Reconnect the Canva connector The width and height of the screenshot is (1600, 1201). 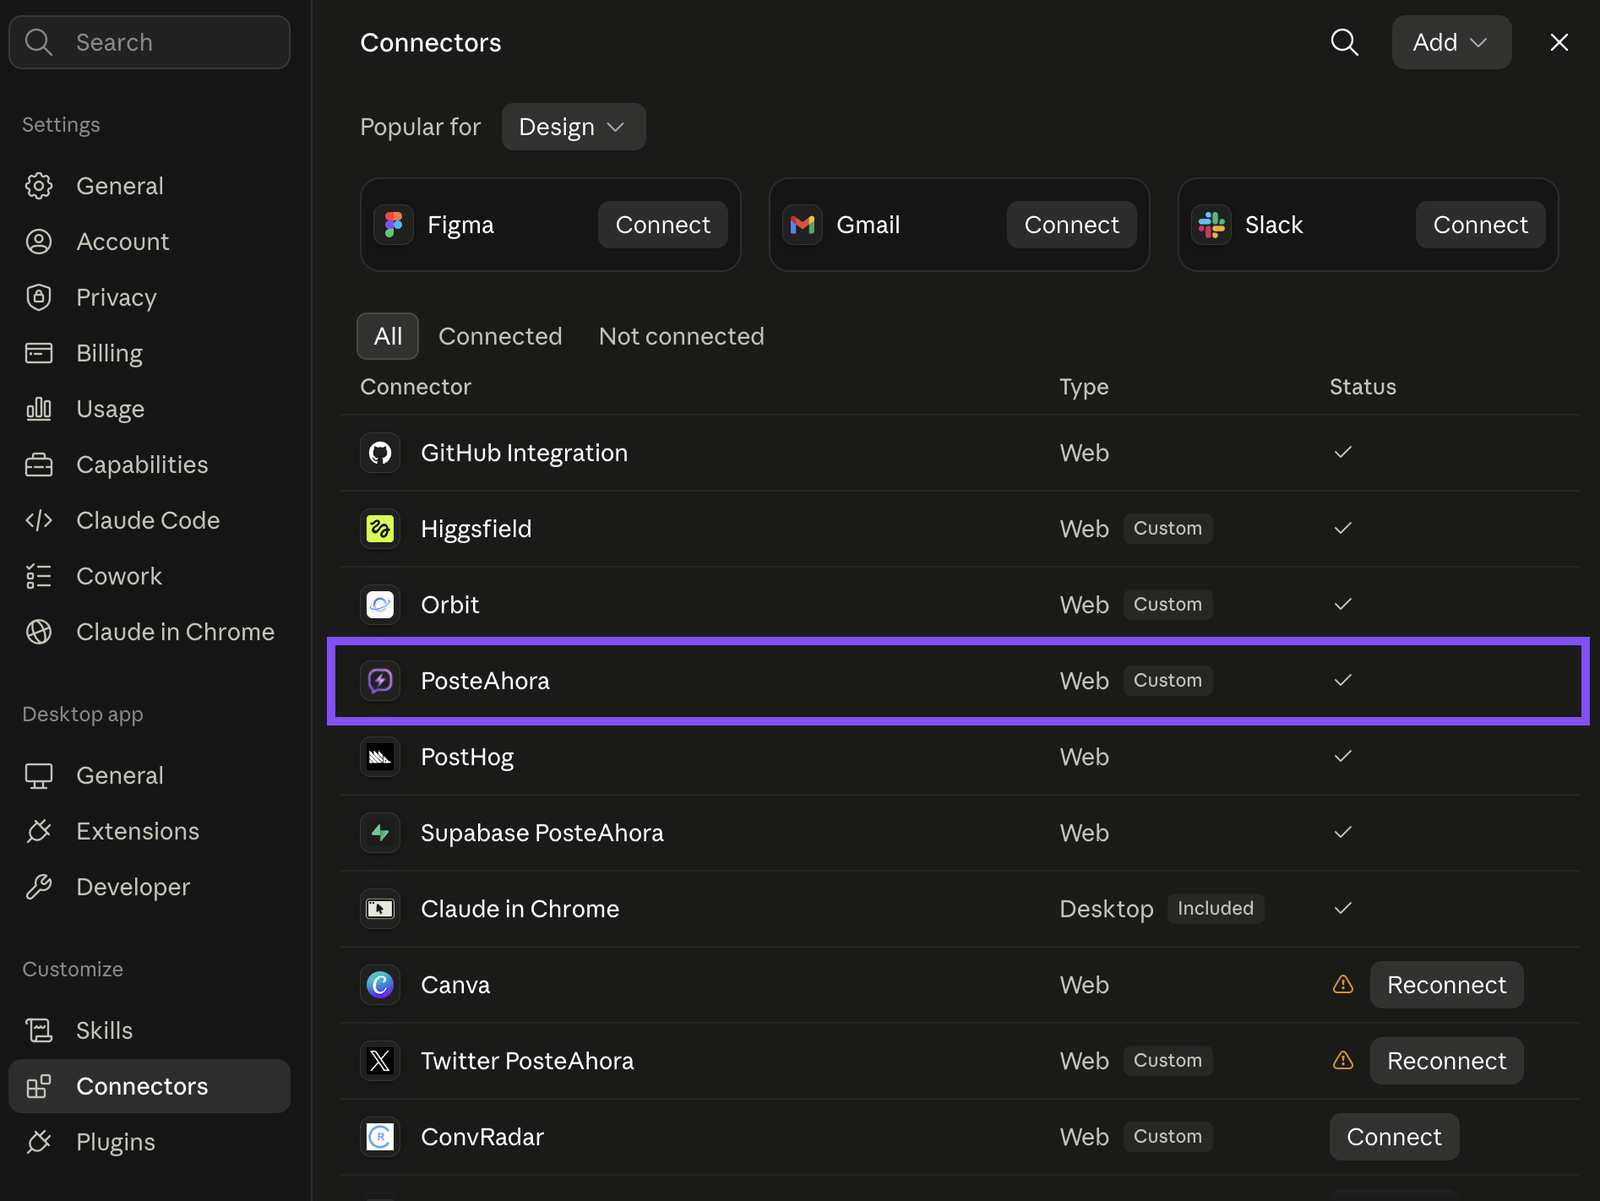[x=1446, y=985]
